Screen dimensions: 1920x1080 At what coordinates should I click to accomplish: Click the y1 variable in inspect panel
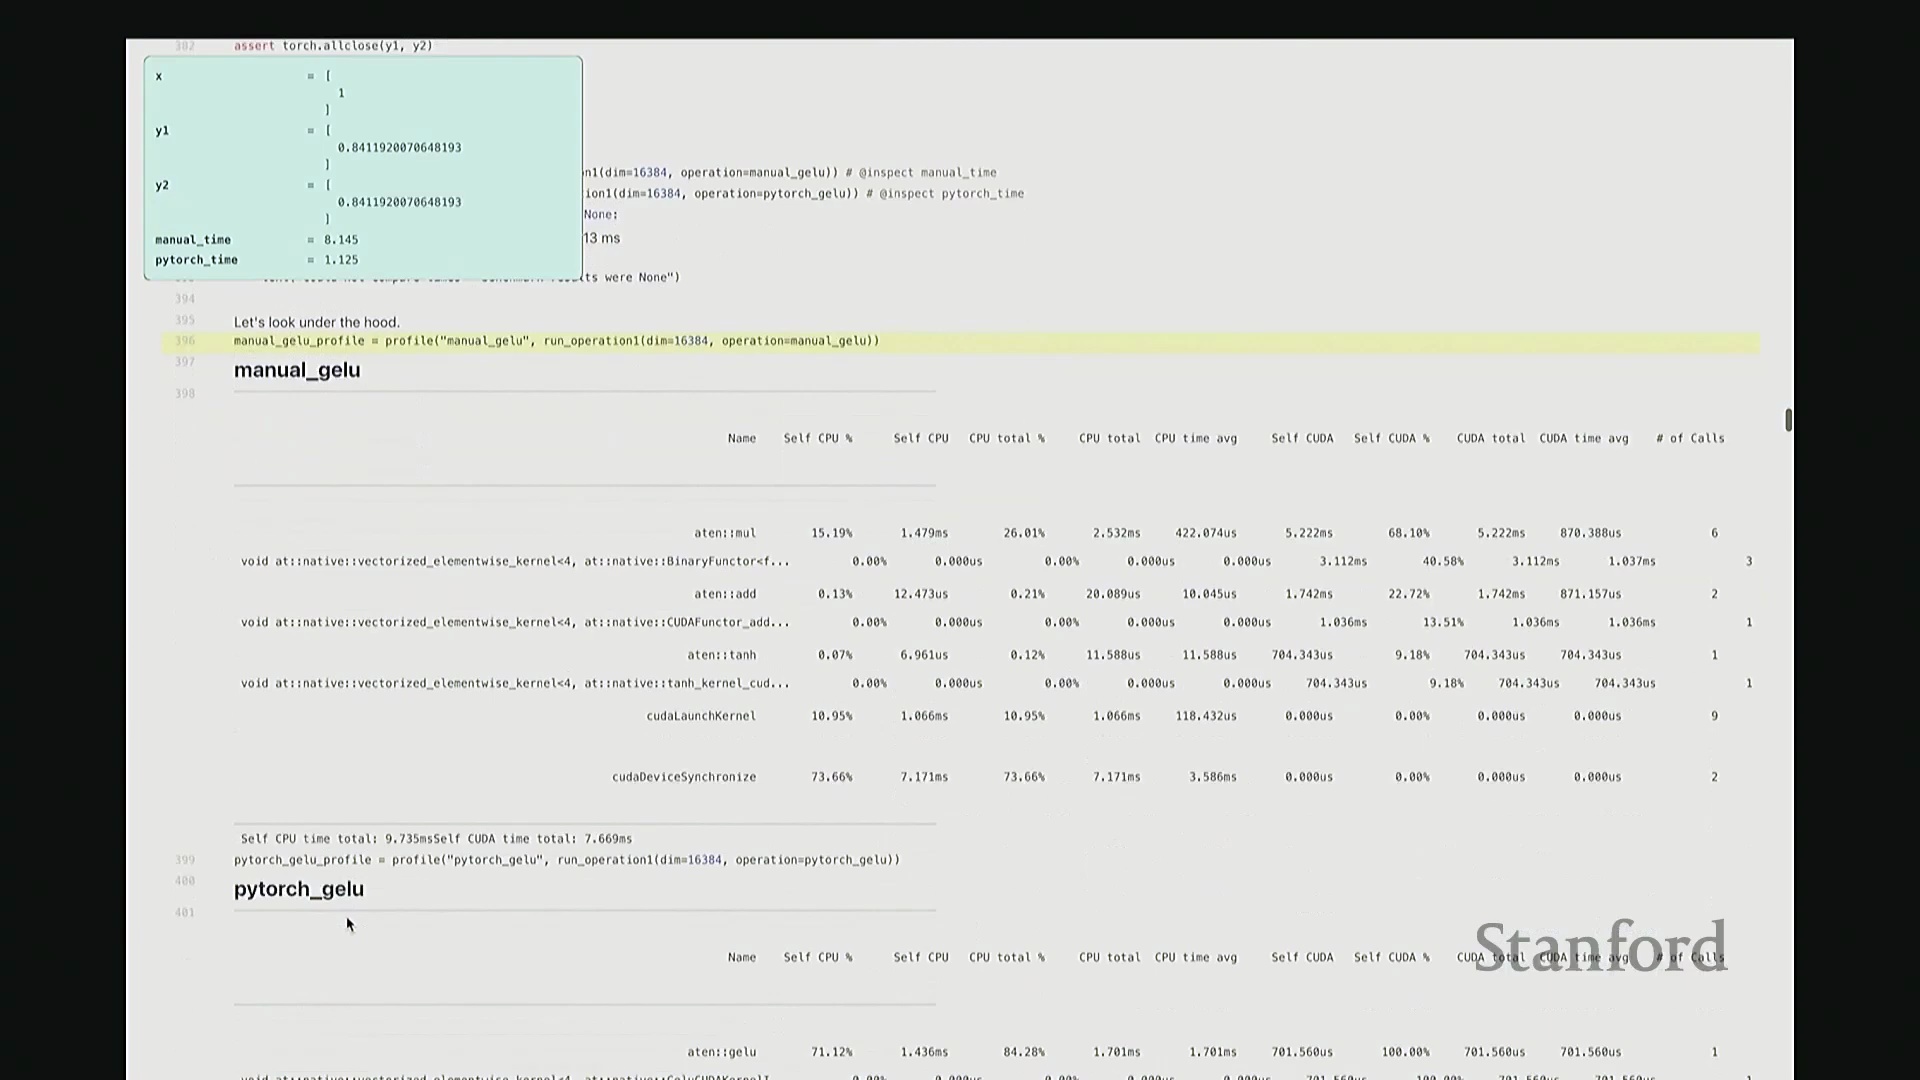162,131
